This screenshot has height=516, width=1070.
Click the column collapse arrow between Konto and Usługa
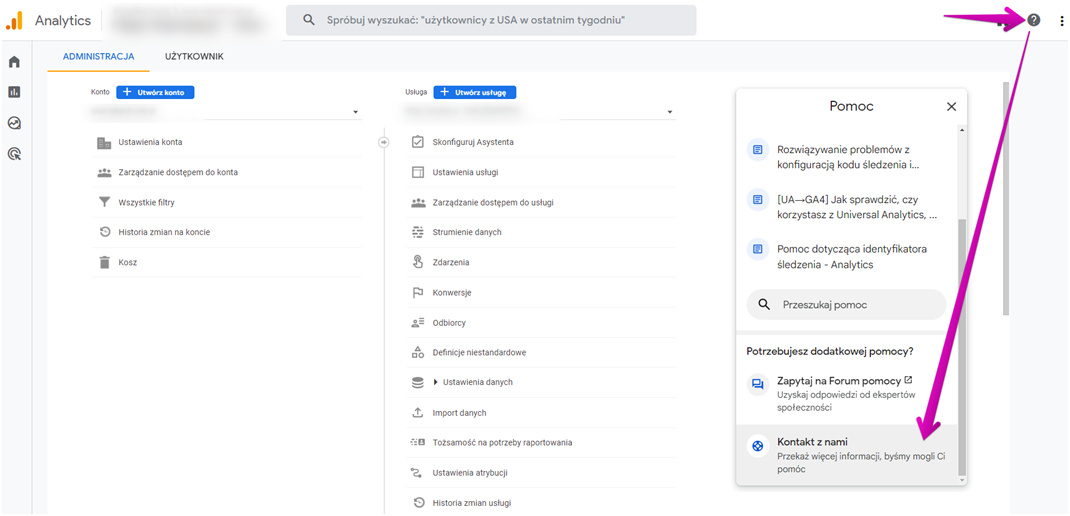pos(383,142)
